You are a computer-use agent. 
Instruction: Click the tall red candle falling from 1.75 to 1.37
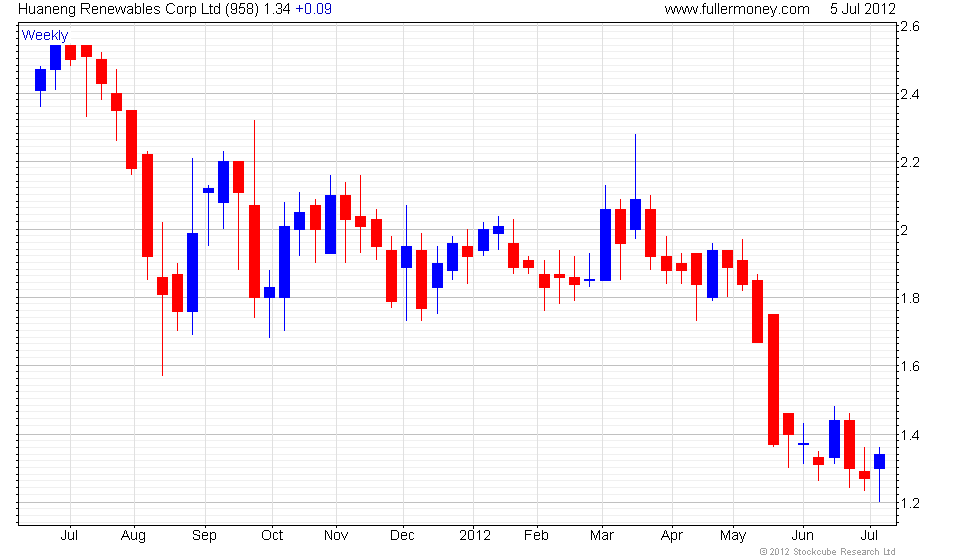point(773,379)
